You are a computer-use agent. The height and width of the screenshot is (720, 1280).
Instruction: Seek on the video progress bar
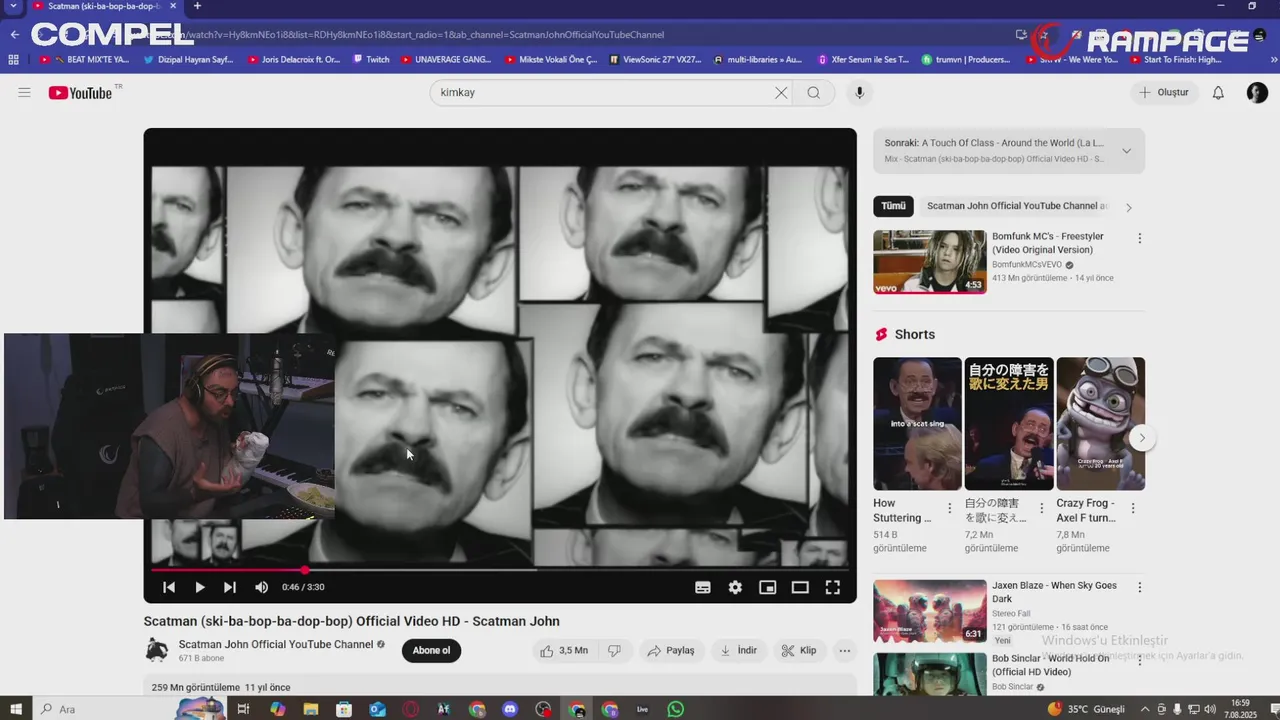pos(500,570)
